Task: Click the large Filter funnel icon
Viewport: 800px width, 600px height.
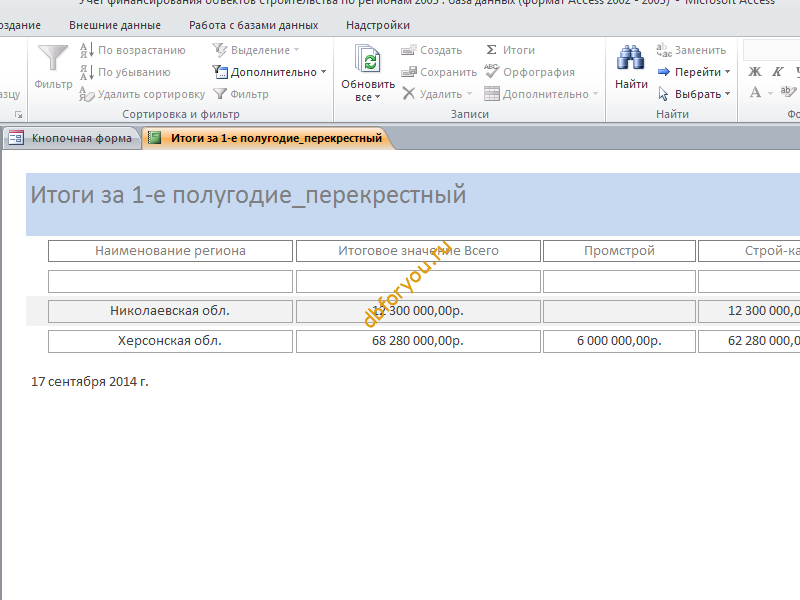Action: 53,59
